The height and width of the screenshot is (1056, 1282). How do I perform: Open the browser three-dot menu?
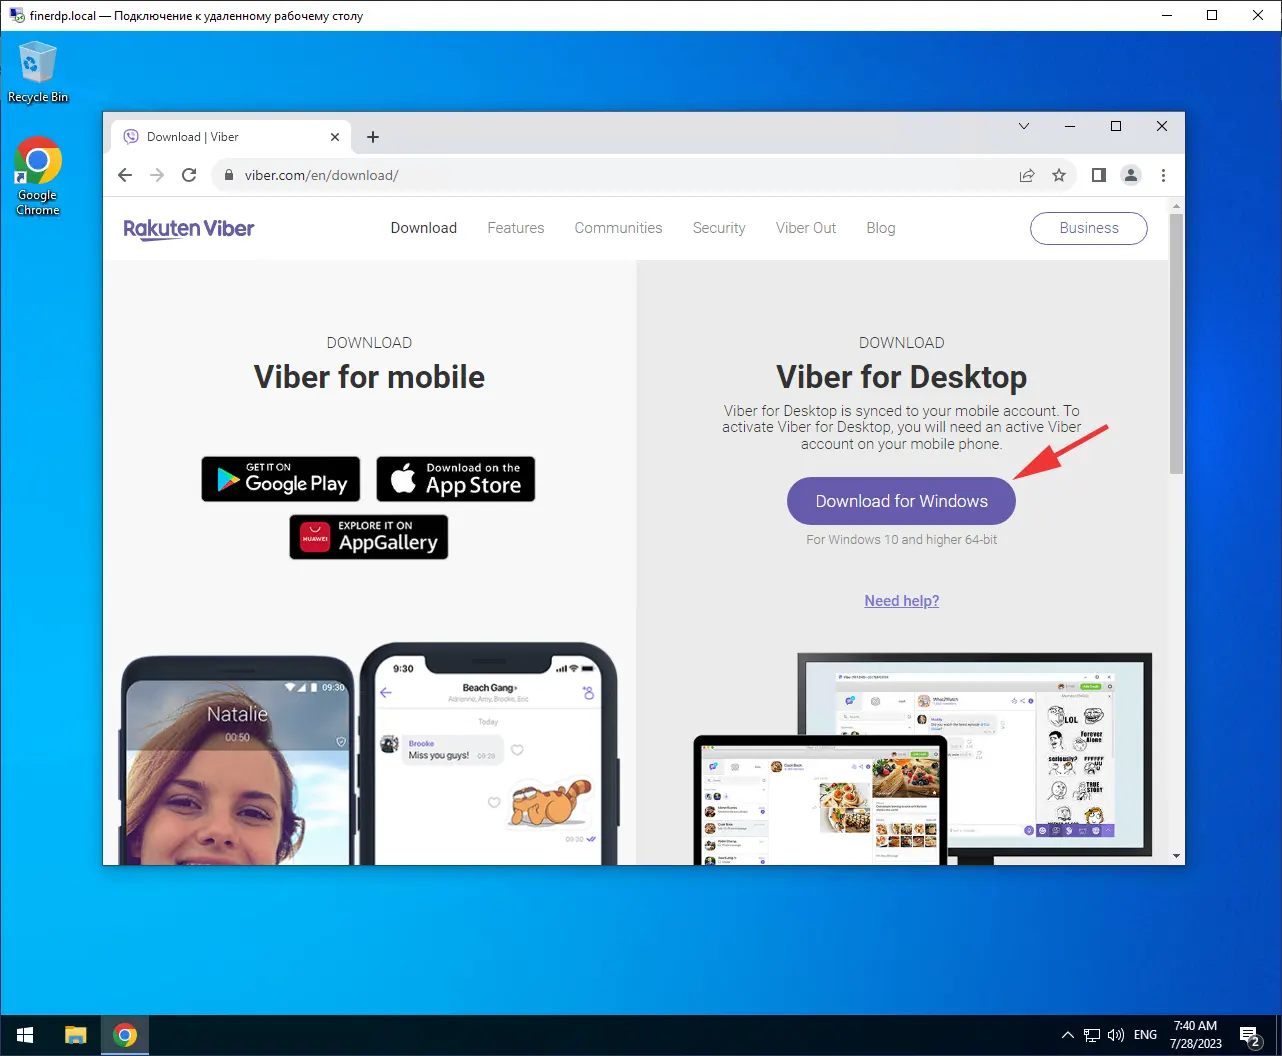point(1163,174)
